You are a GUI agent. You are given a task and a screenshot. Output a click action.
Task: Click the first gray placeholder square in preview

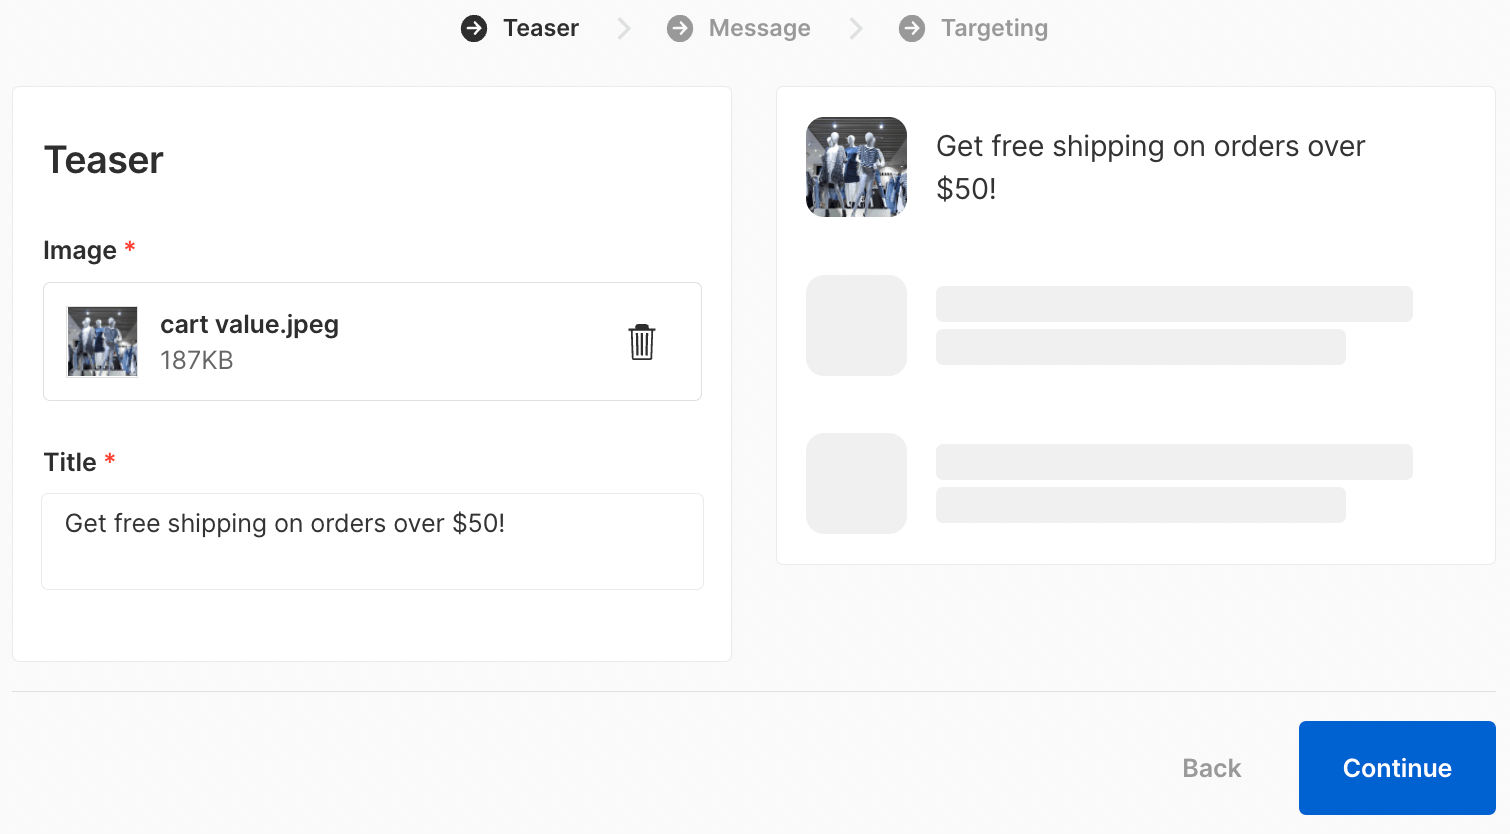(x=856, y=326)
